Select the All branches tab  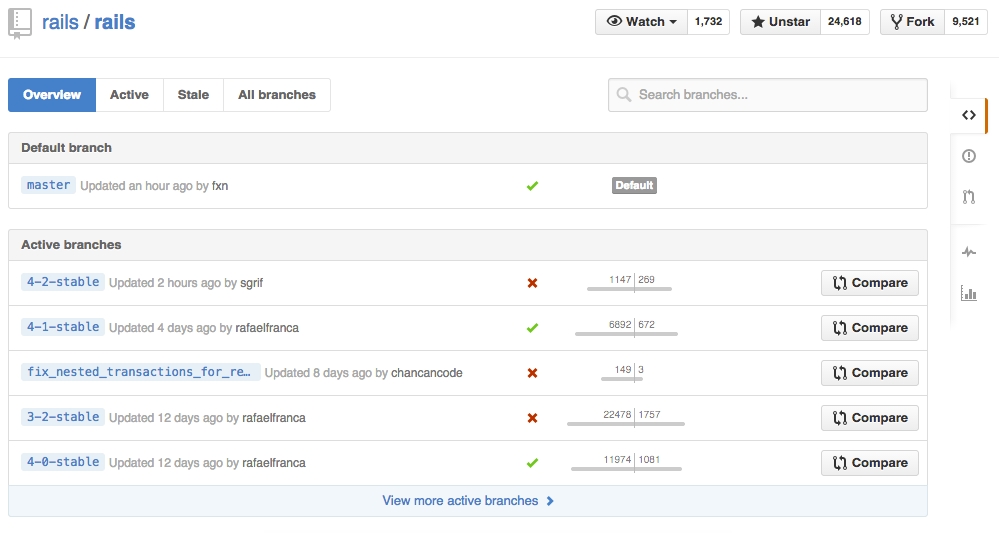[277, 95]
